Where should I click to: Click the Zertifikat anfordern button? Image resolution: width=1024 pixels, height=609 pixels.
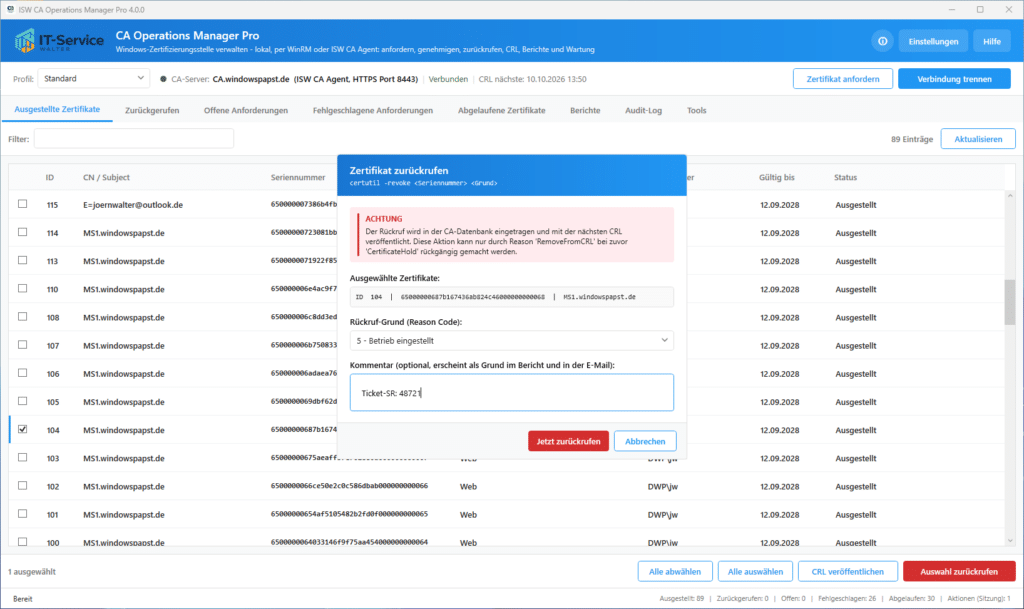[842, 79]
